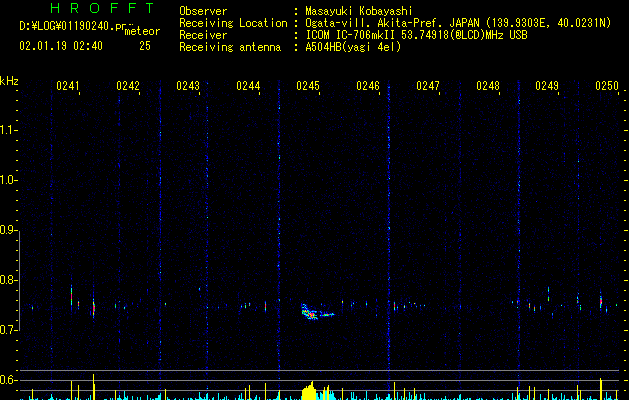Click the 0243 time marker
This screenshot has width=629, height=400.
188,85
